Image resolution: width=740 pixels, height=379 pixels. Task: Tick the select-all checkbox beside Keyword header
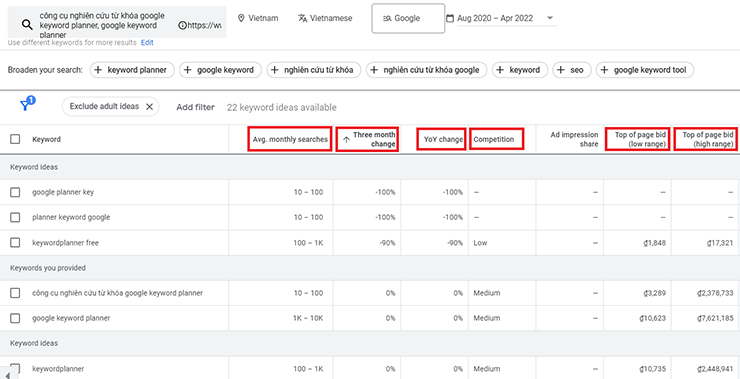15,139
